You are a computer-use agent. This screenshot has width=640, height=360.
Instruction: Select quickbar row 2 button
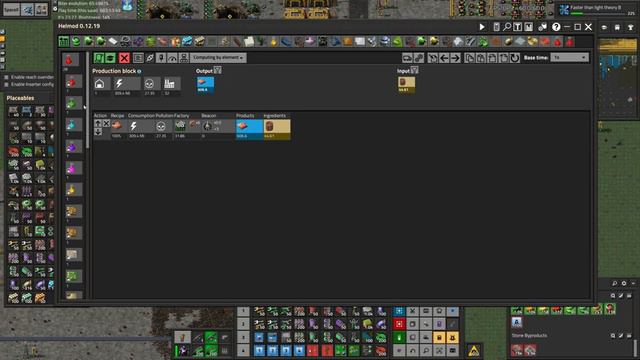click(243, 324)
